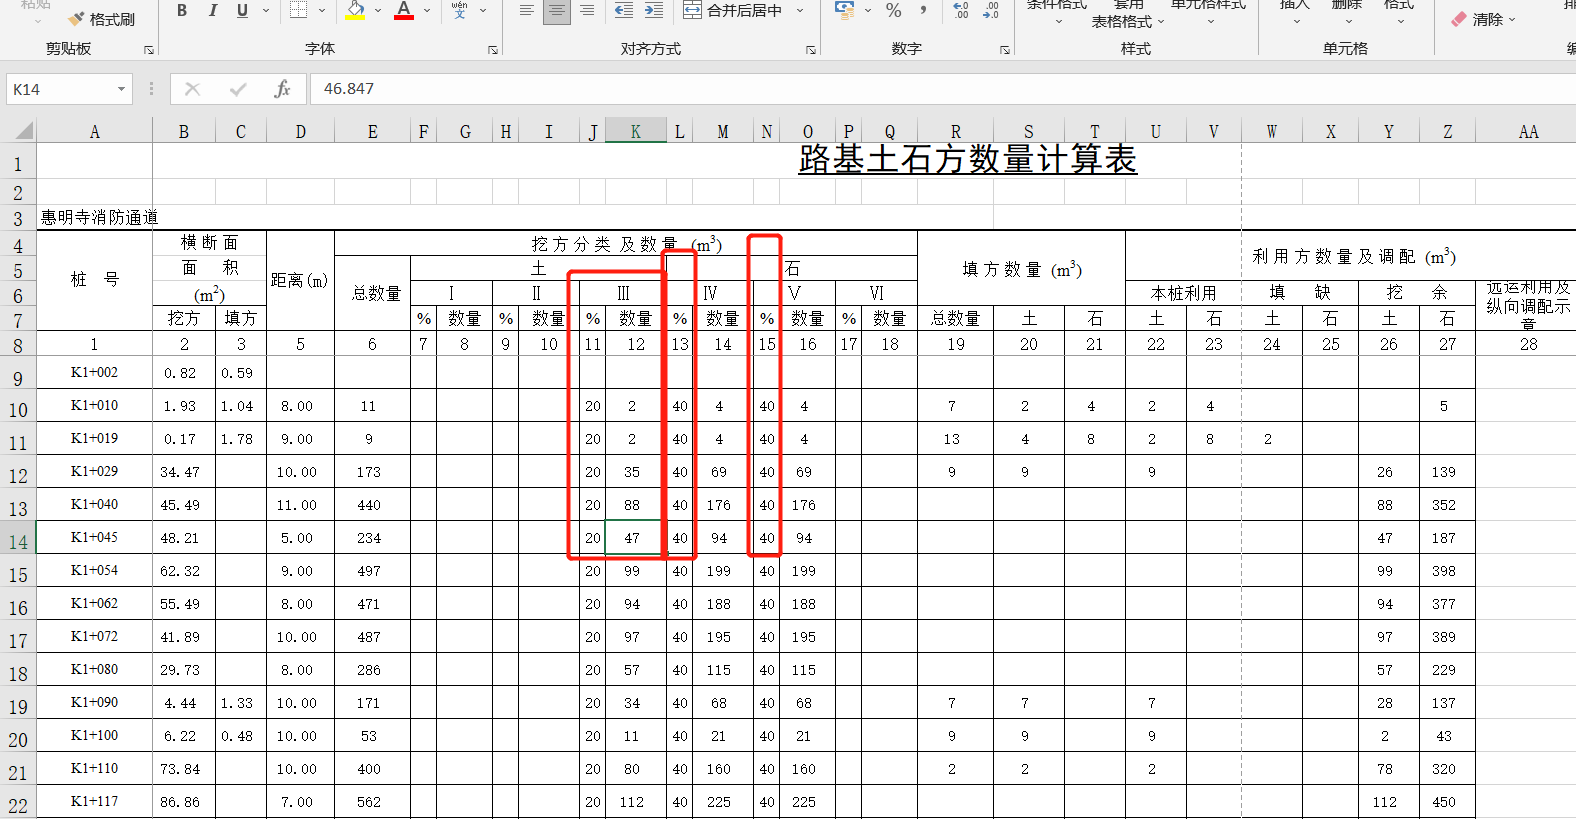Open Clipboard (剪贴板) group dialog launcher
This screenshot has height=819, width=1576.
[149, 49]
